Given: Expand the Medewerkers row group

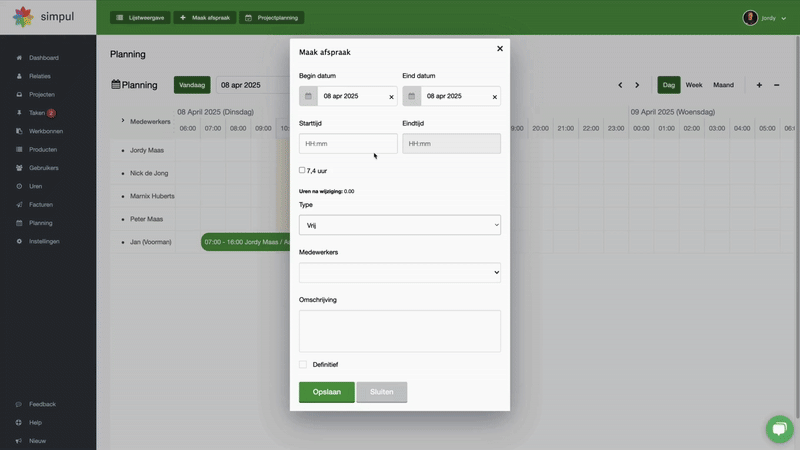Looking at the screenshot, I should click(x=122, y=121).
